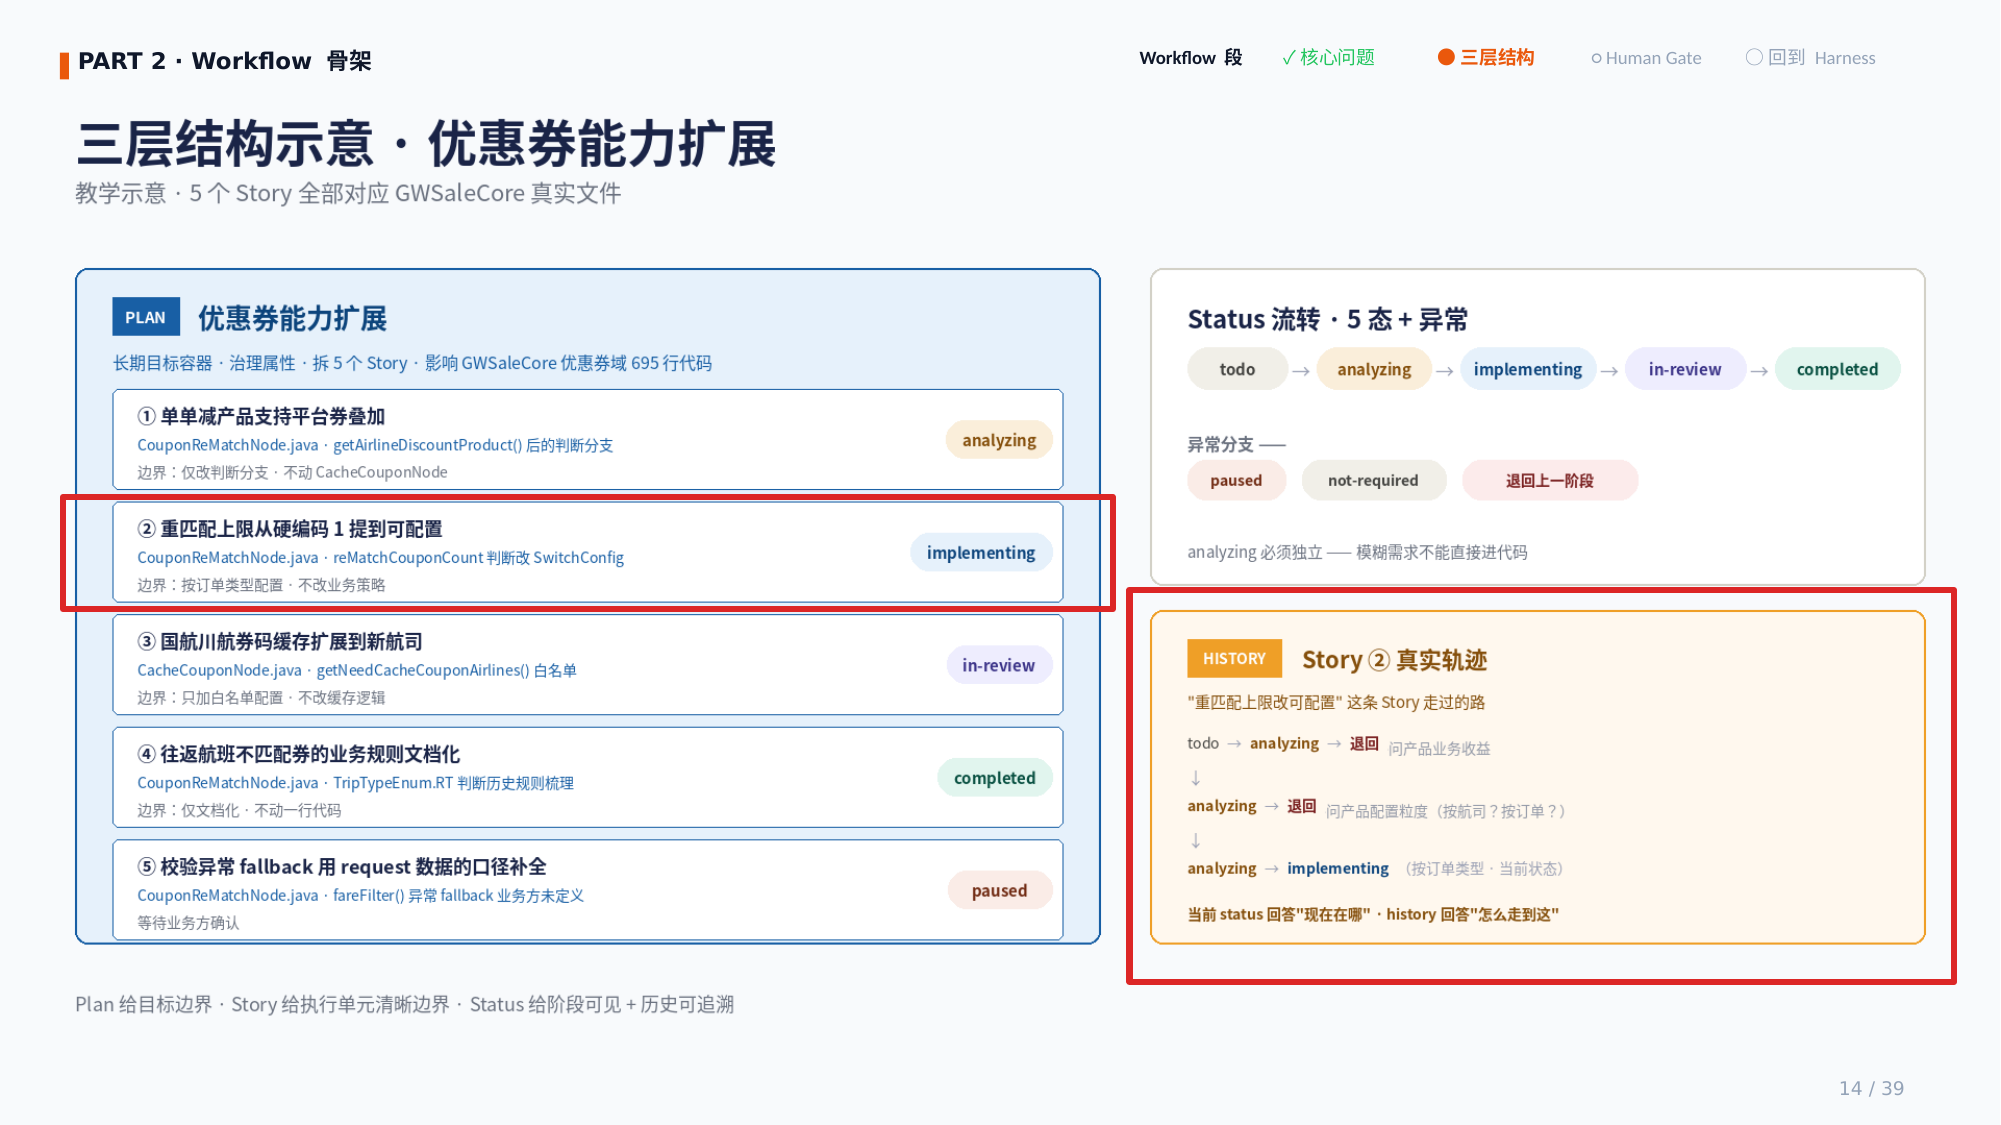Click the fareFilter() file reference line
Image resolution: width=2001 pixels, height=1125 pixels.
[x=360, y=895]
